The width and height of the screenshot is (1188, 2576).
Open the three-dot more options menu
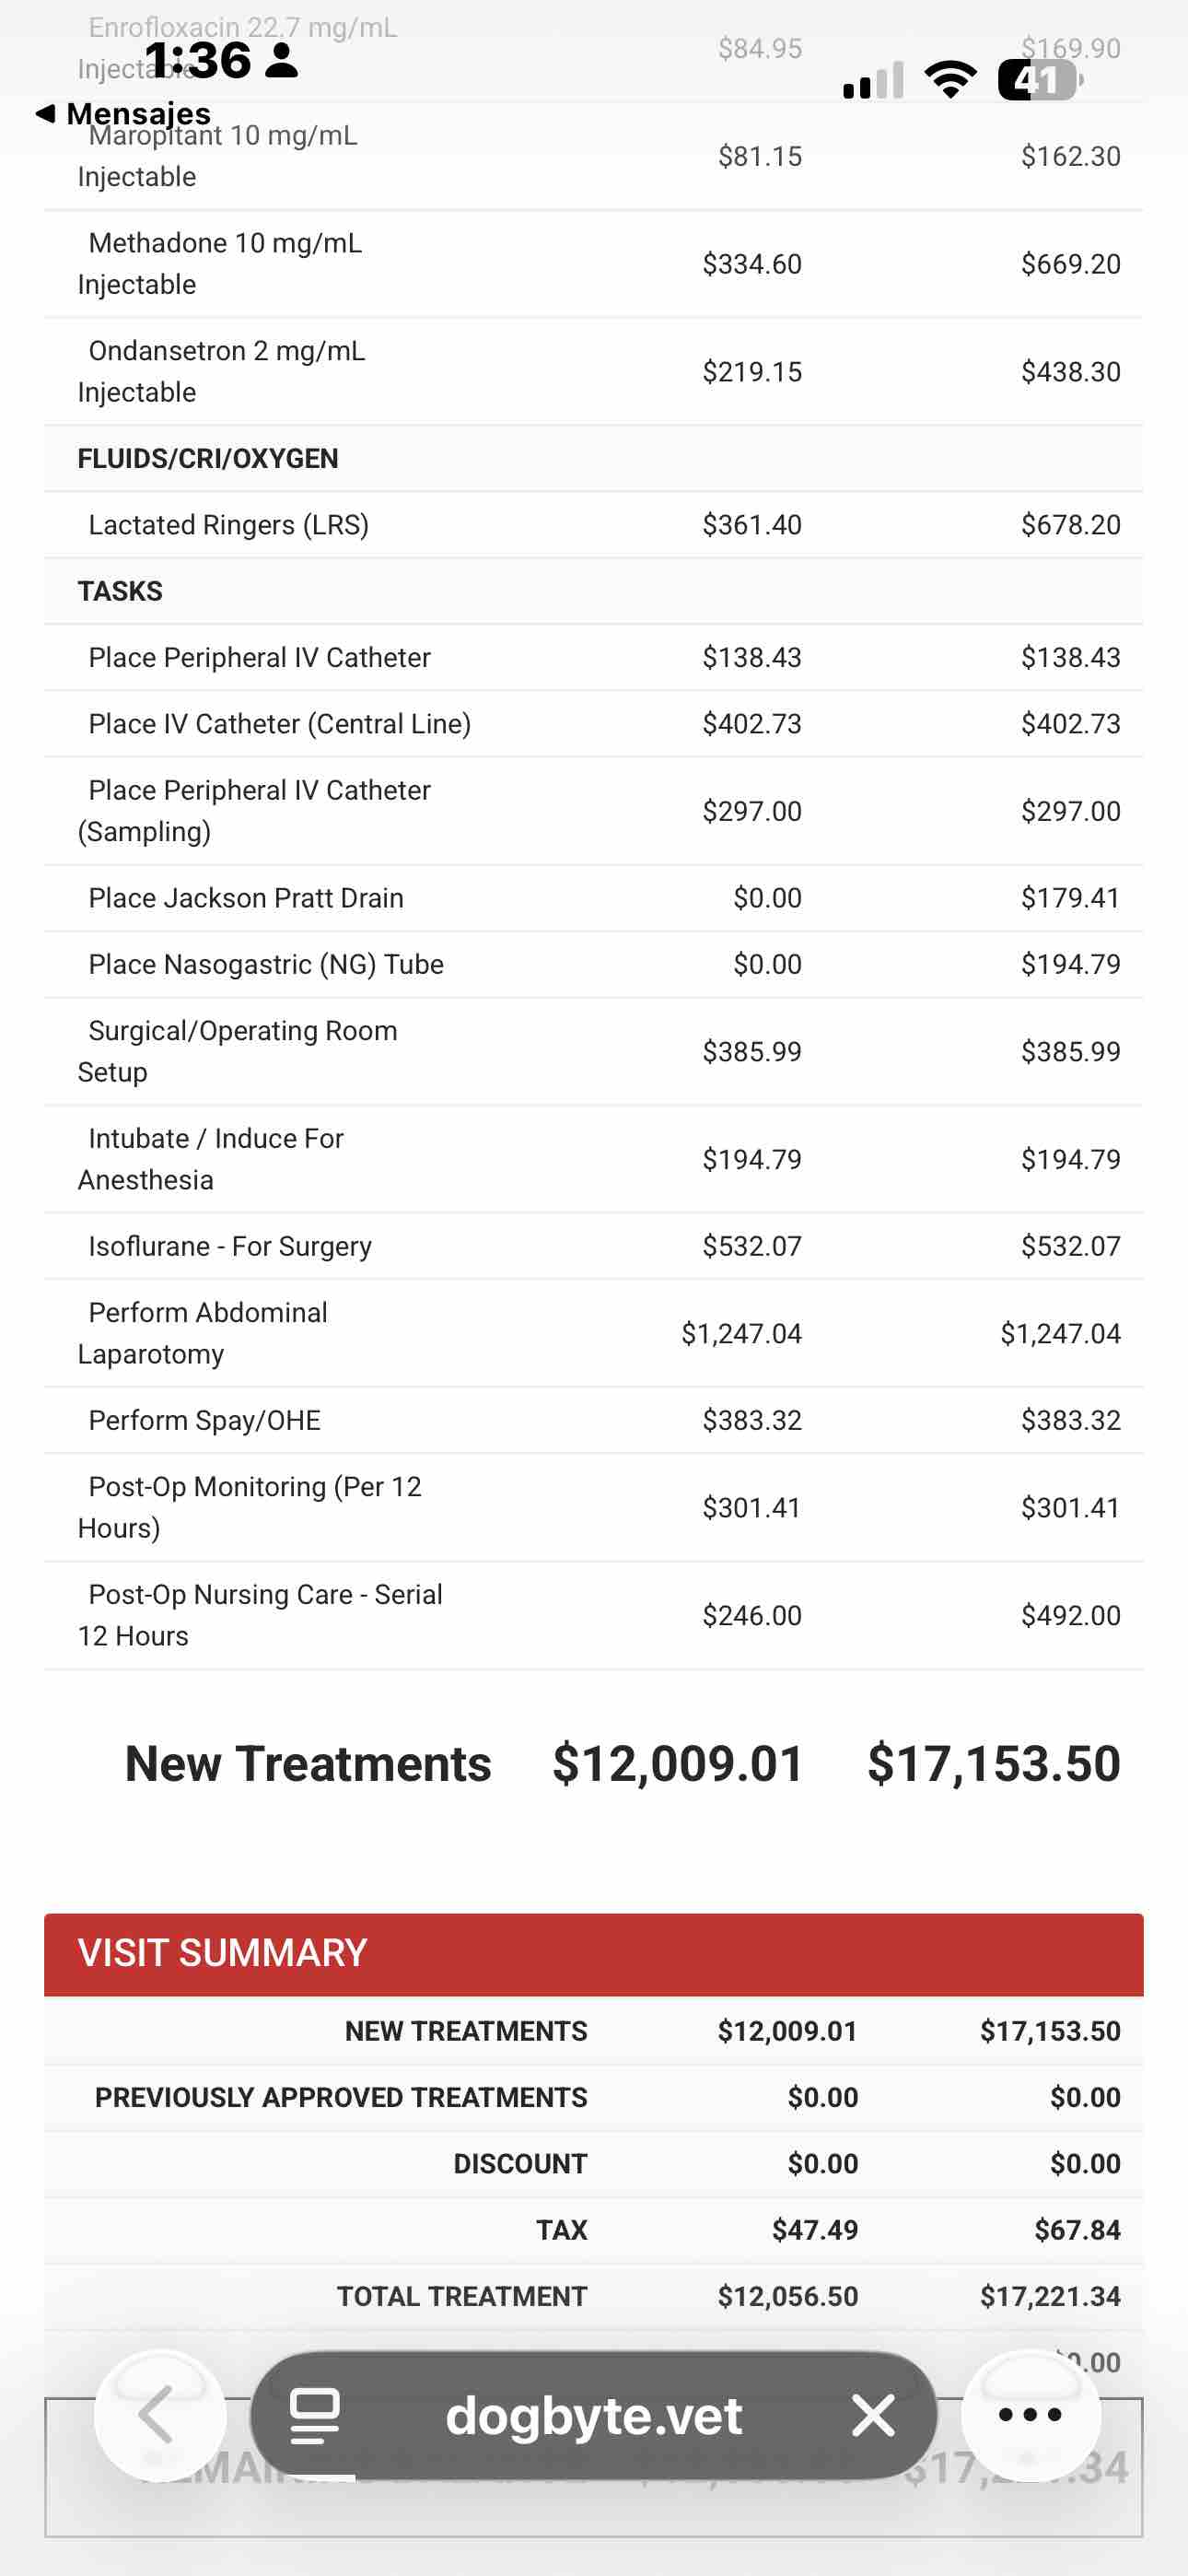point(1030,2415)
